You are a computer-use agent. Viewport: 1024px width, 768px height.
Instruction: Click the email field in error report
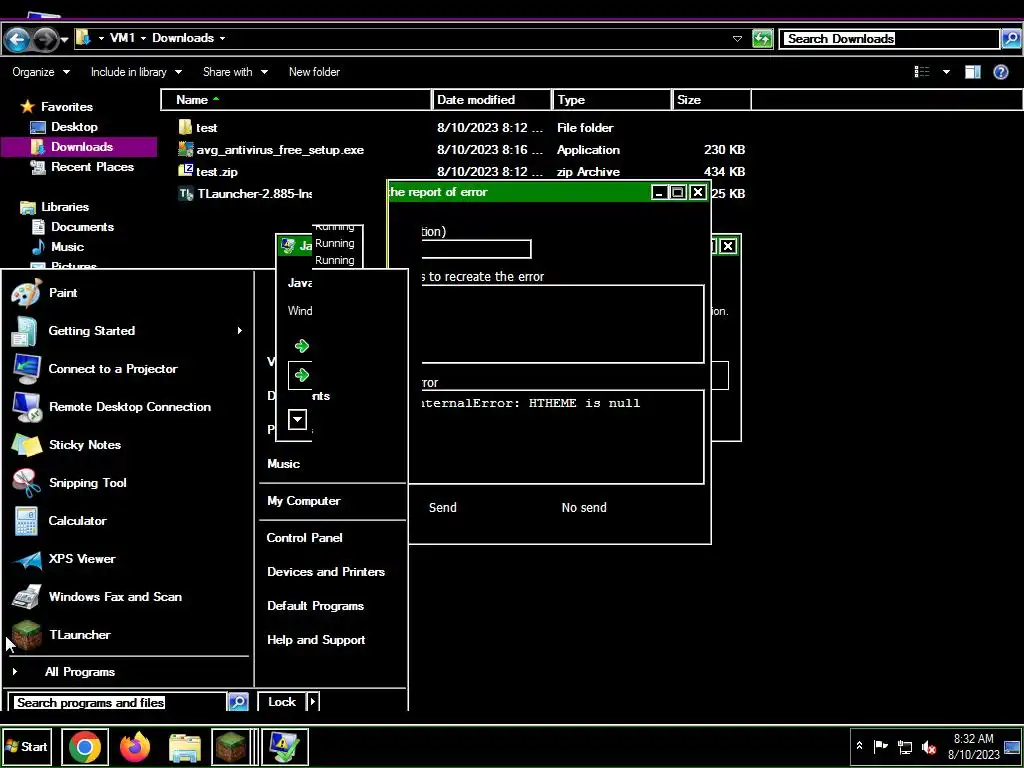[476, 249]
